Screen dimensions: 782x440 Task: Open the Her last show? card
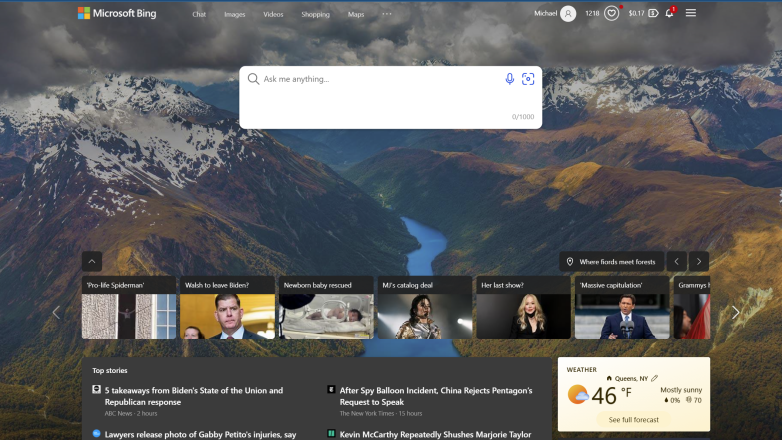click(x=524, y=307)
